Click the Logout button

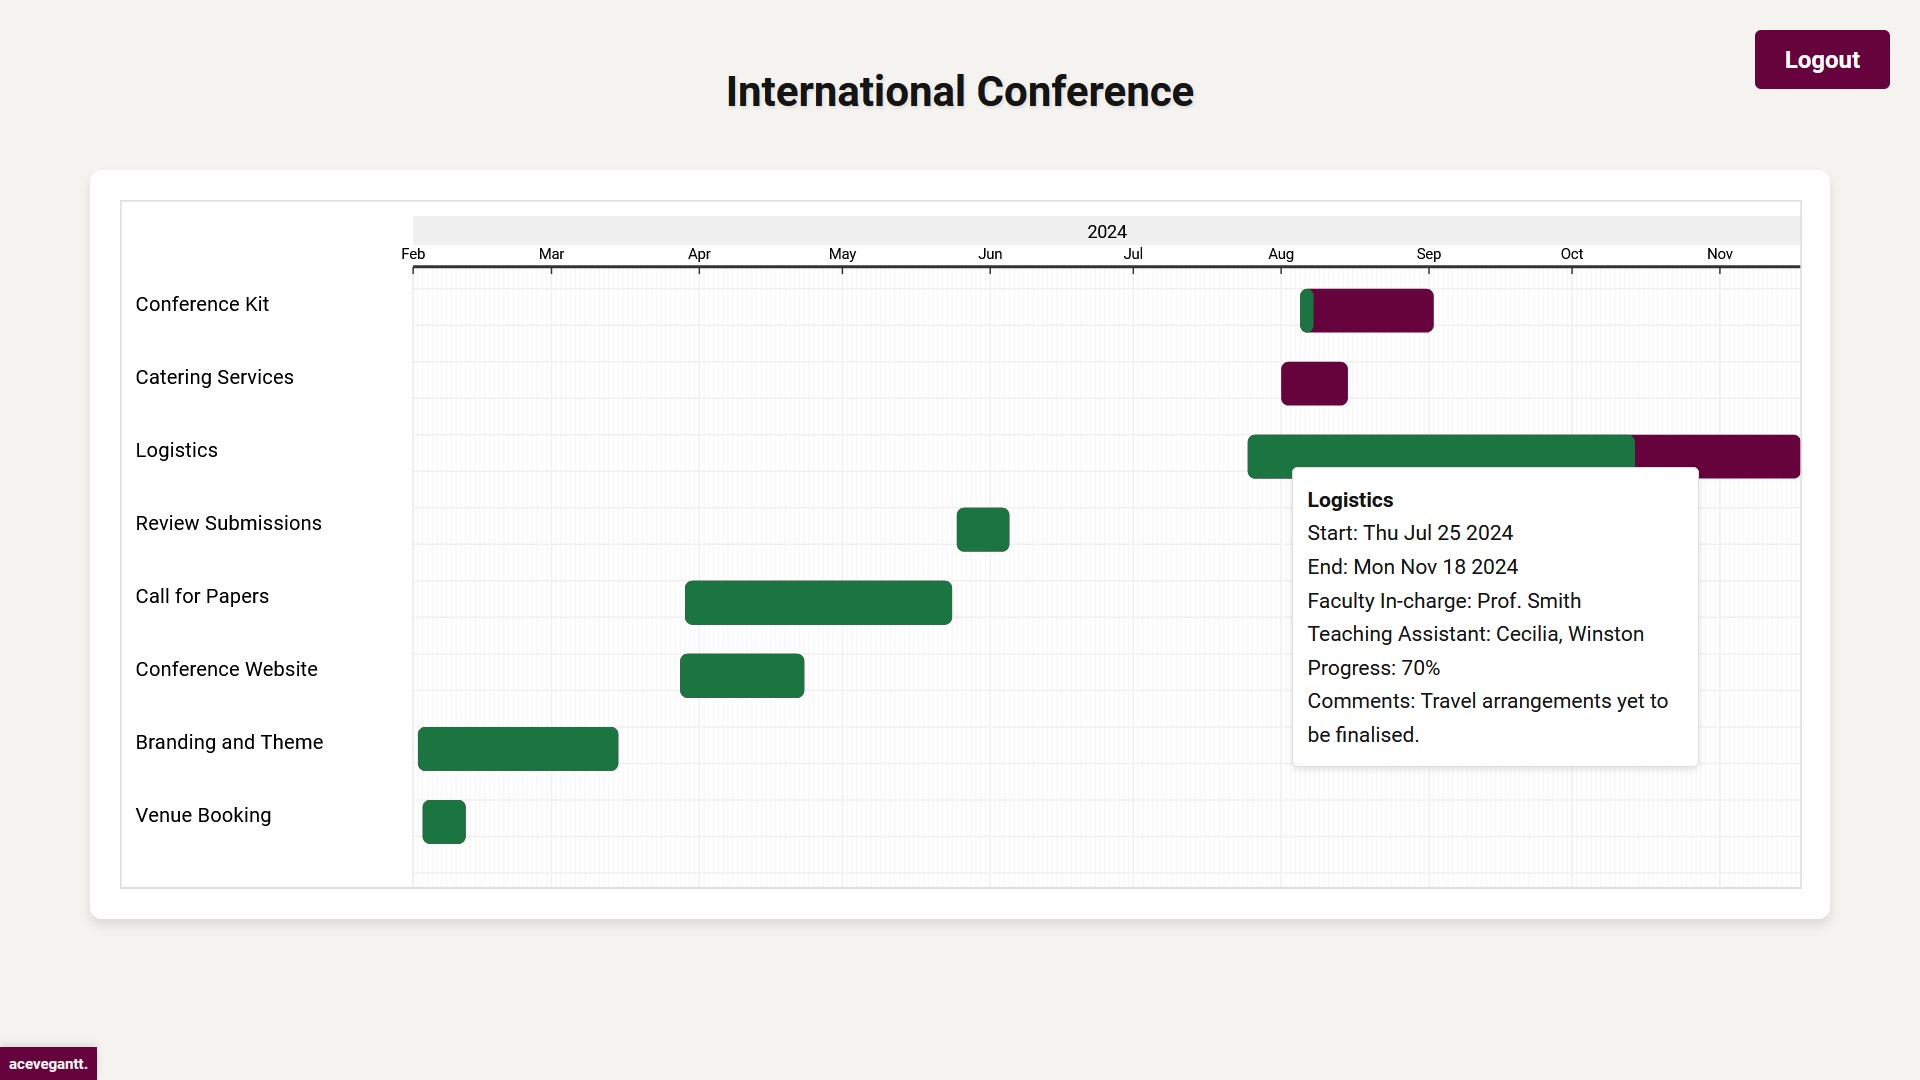coord(1821,60)
